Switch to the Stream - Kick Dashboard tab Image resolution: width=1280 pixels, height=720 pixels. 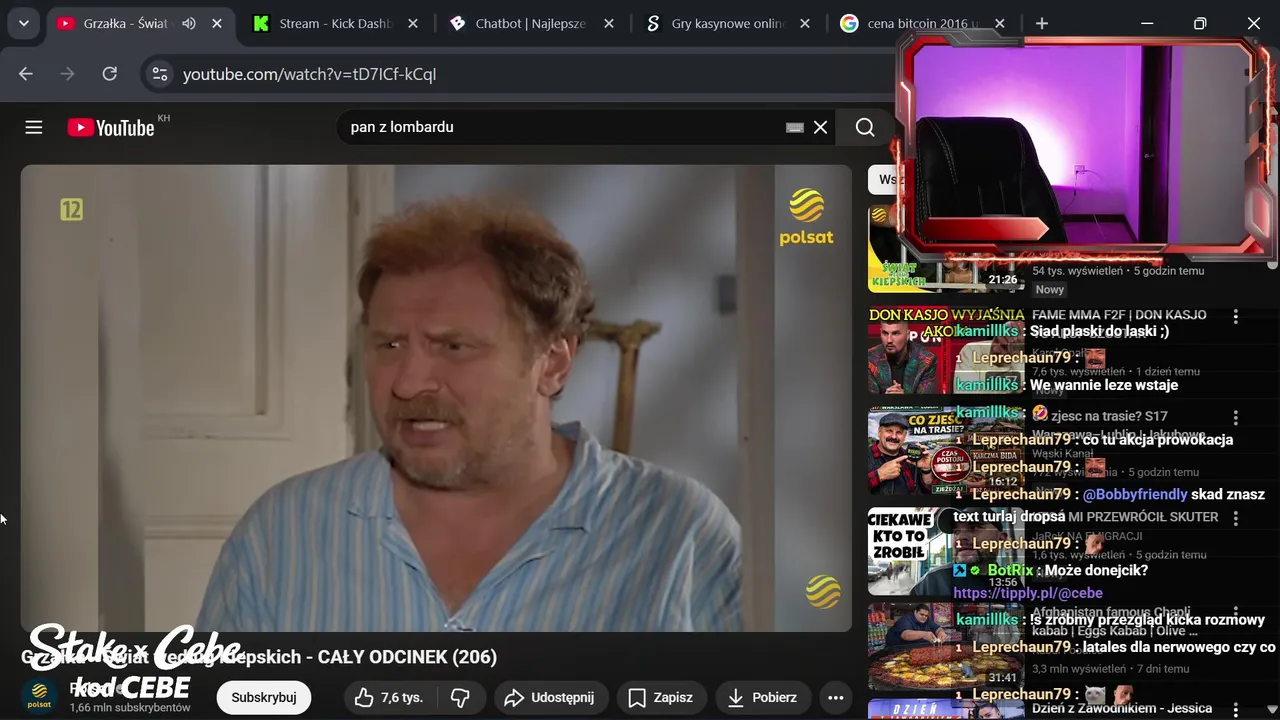(x=337, y=23)
